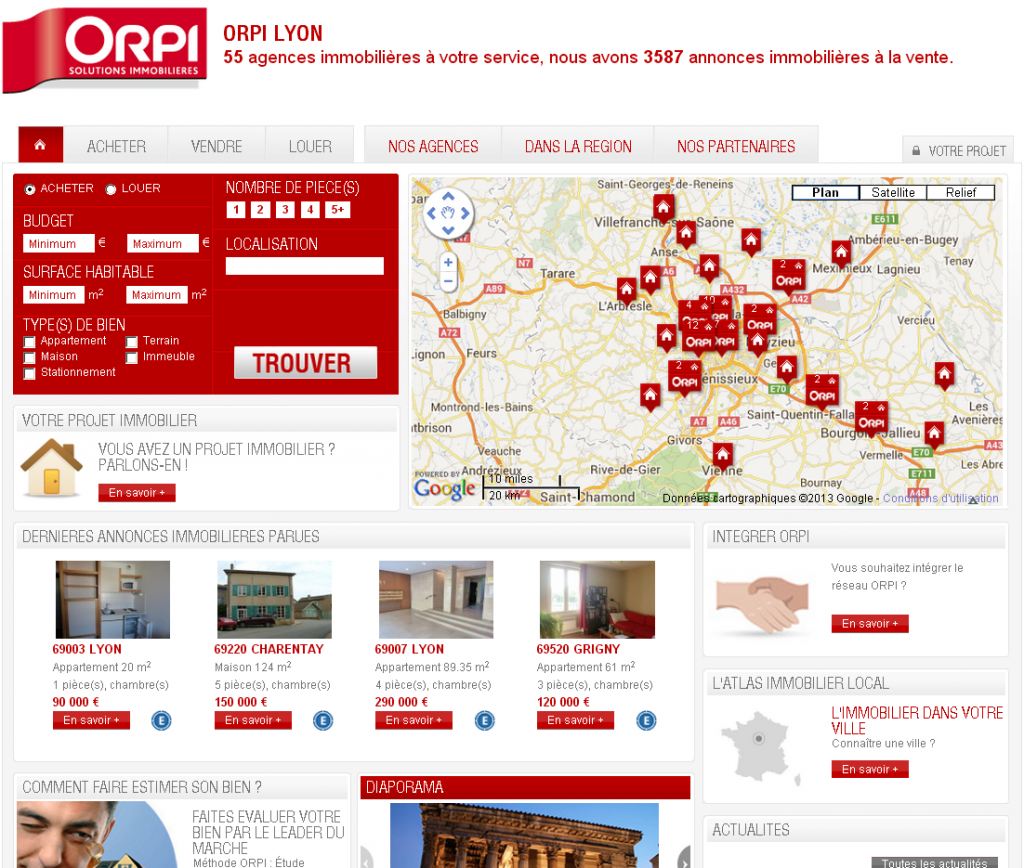The image size is (1024, 868).
Task: Pan the map right with arrow
Action: (x=465, y=213)
